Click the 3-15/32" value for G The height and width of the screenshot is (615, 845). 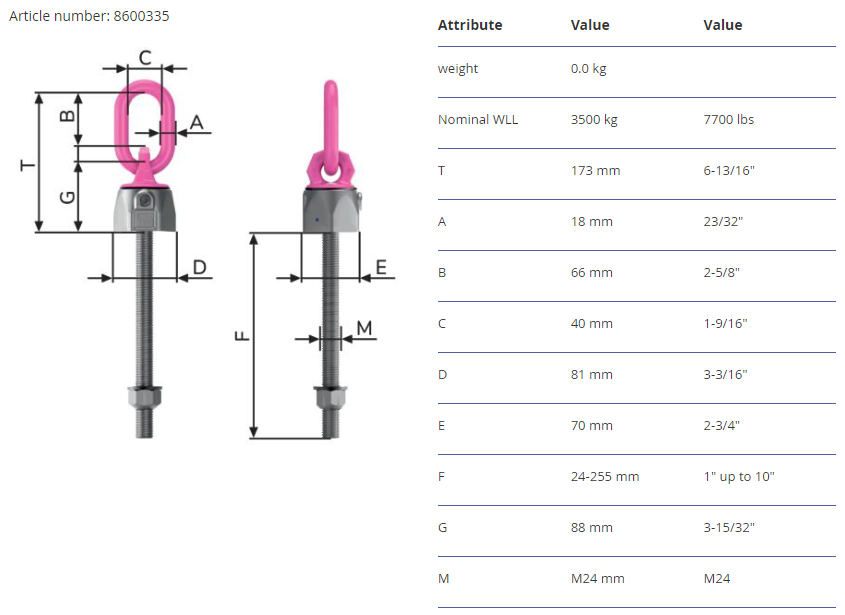click(x=729, y=528)
